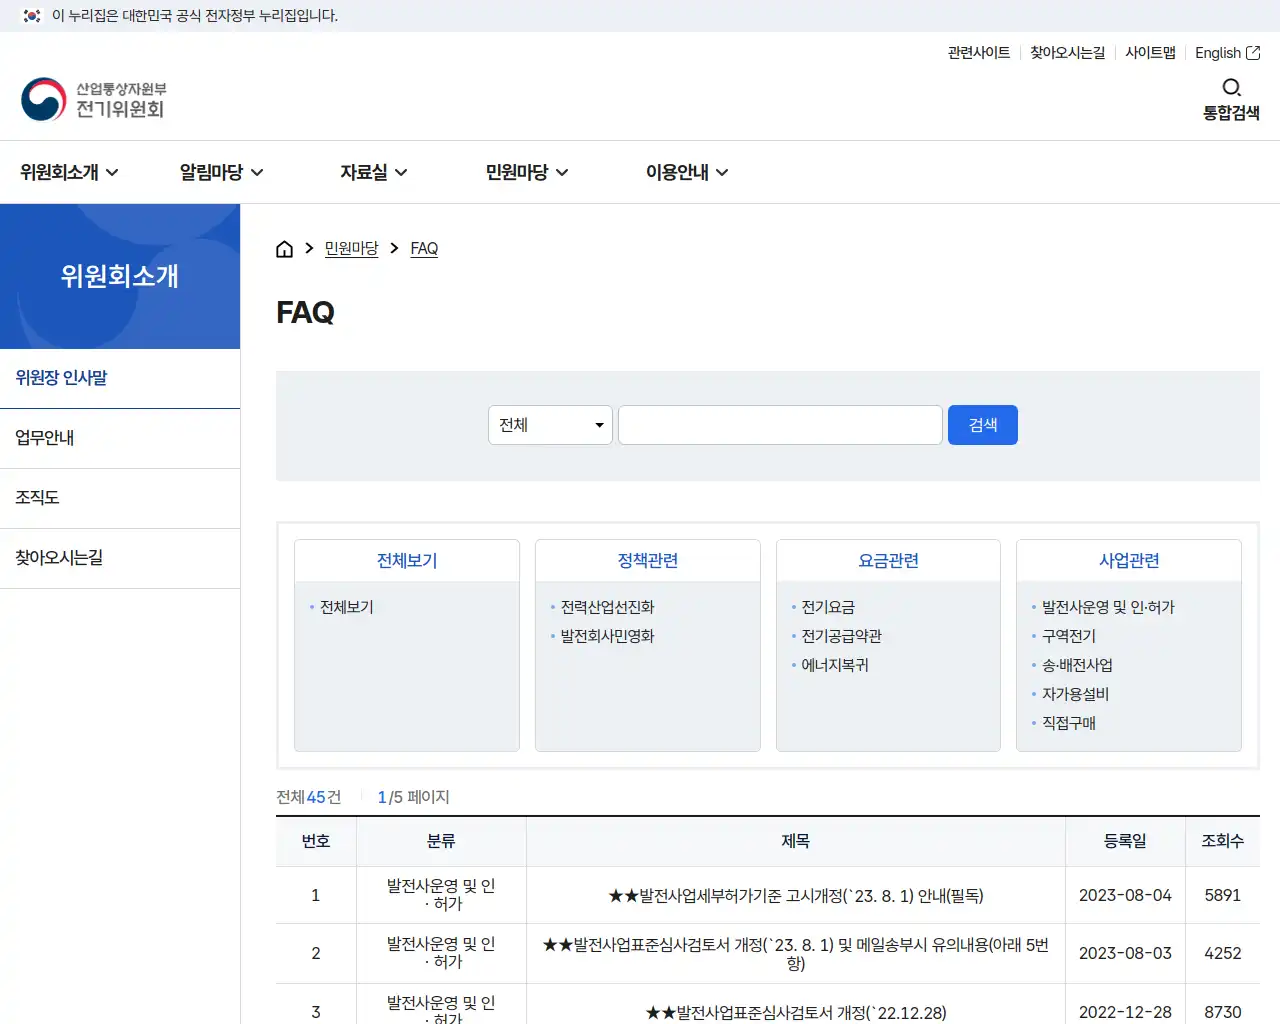The width and height of the screenshot is (1280, 1024).
Task: Filter by 전기요금
Action: [x=828, y=607]
